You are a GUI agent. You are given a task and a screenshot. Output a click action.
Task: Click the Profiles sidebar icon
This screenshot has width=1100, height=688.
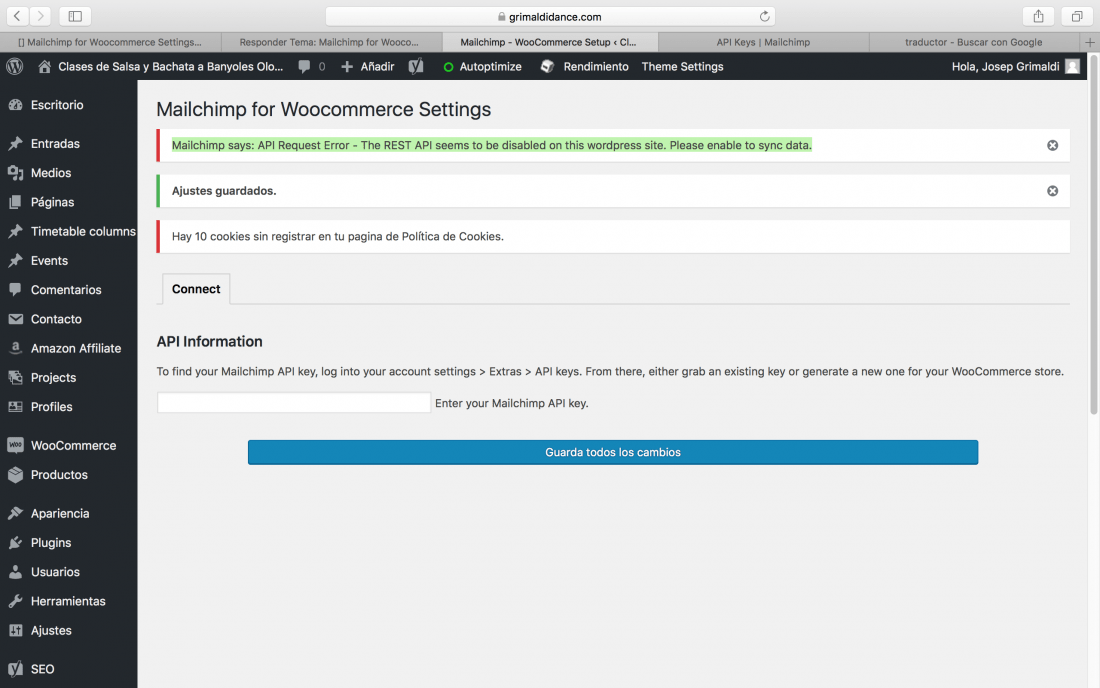point(15,407)
